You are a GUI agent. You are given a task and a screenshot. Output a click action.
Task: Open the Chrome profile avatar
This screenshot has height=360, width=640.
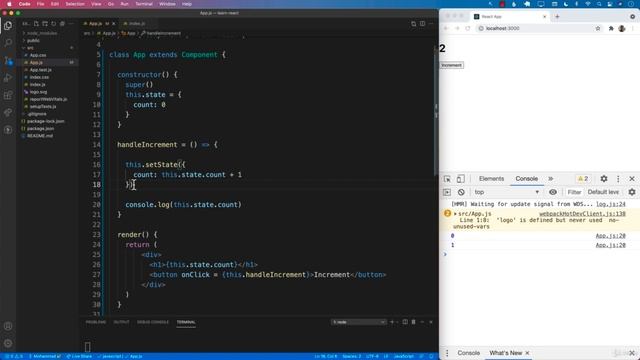click(622, 29)
